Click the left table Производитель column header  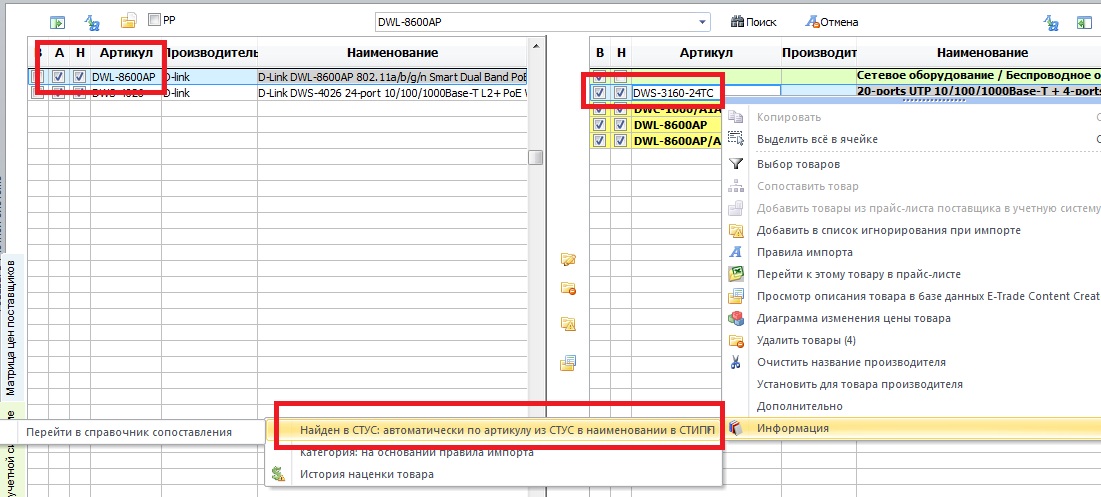[209, 53]
